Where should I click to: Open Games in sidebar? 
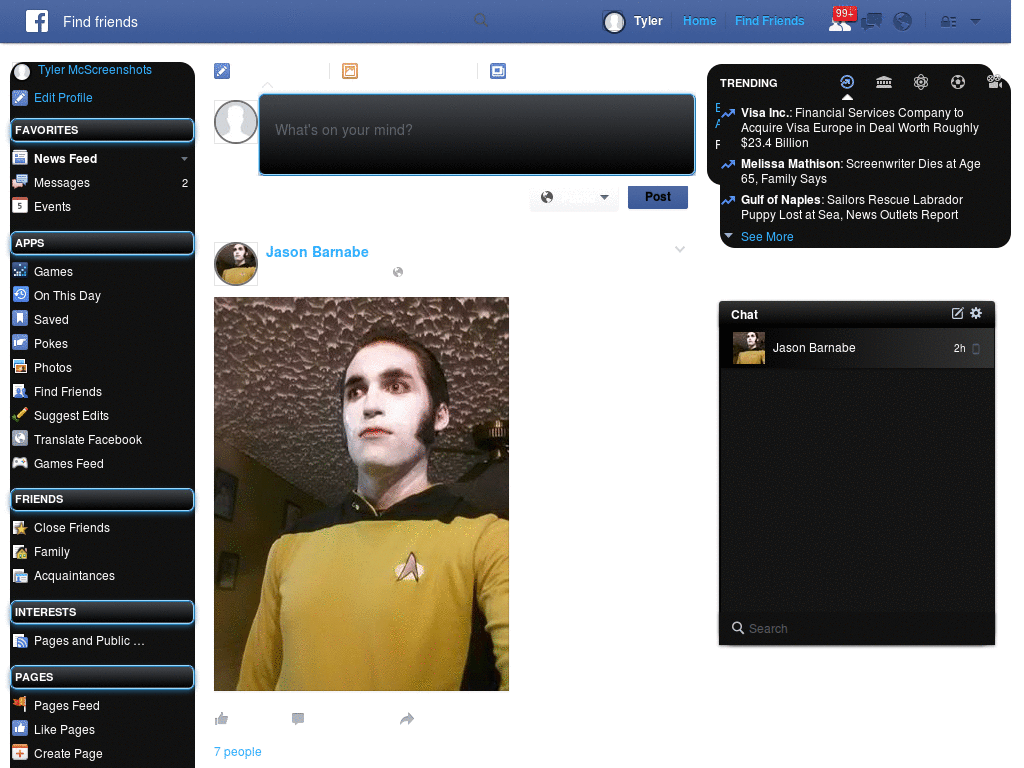[53, 272]
